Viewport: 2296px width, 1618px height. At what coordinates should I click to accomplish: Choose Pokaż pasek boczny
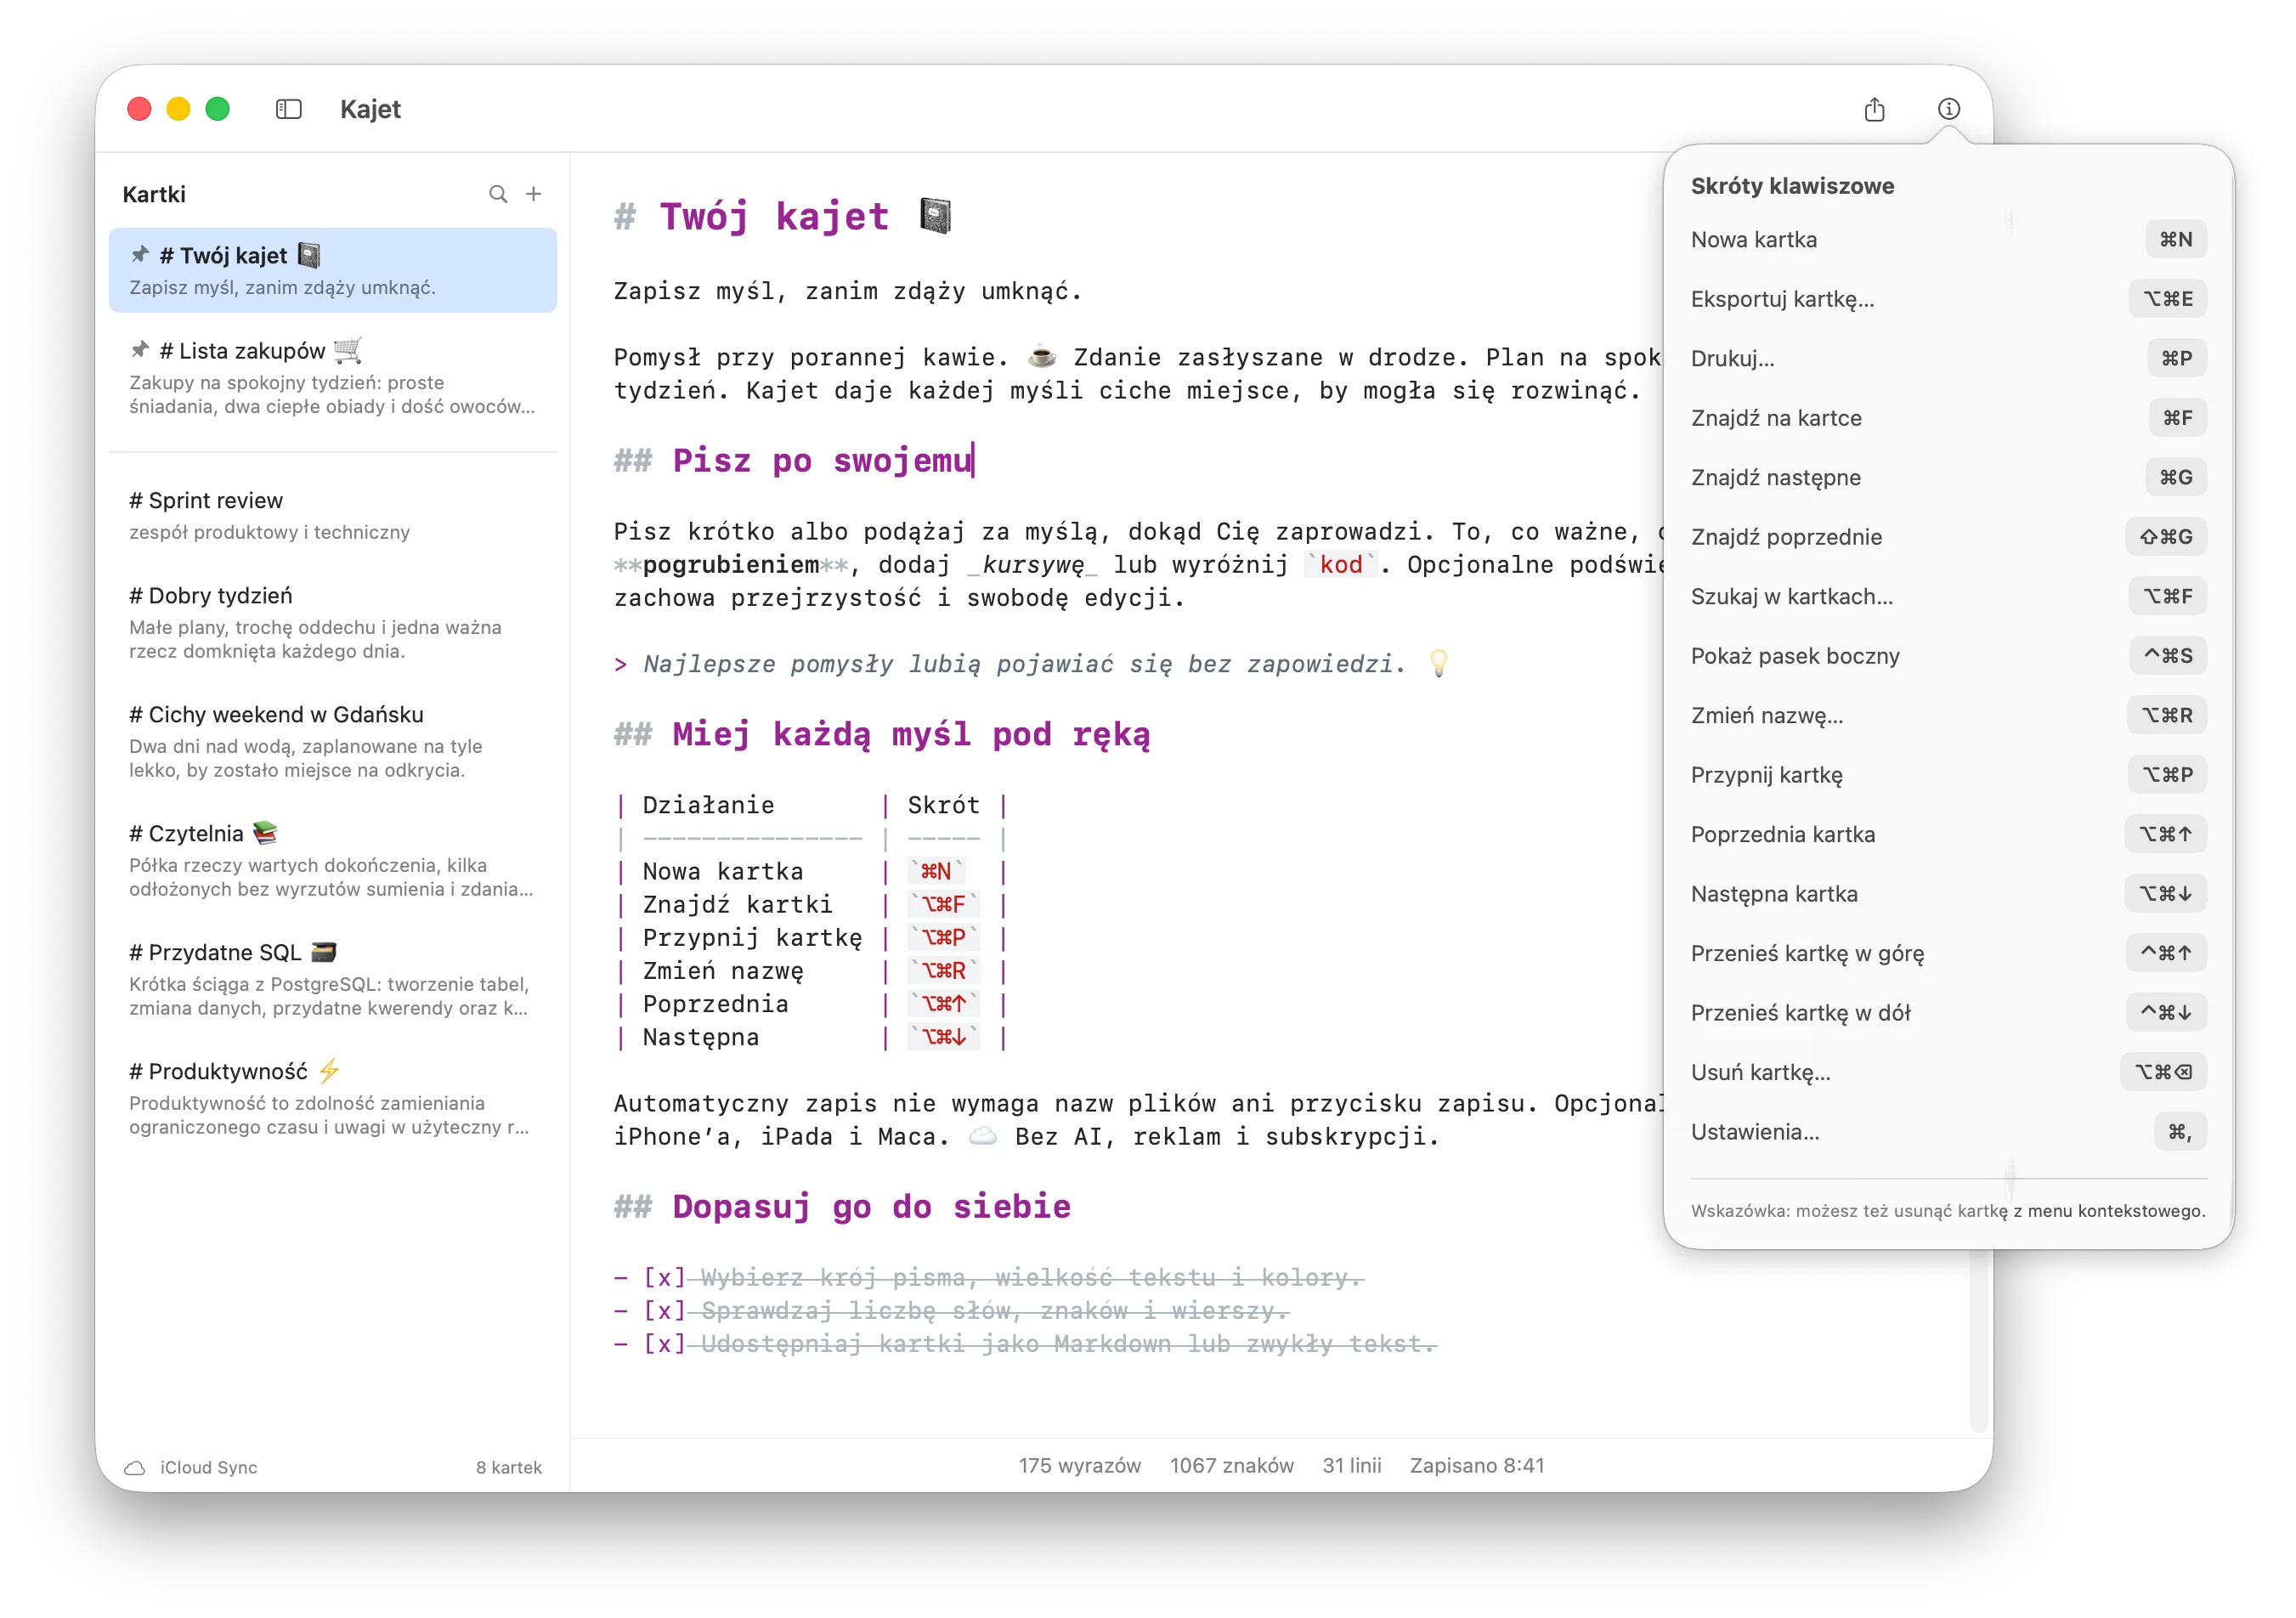[1948, 656]
